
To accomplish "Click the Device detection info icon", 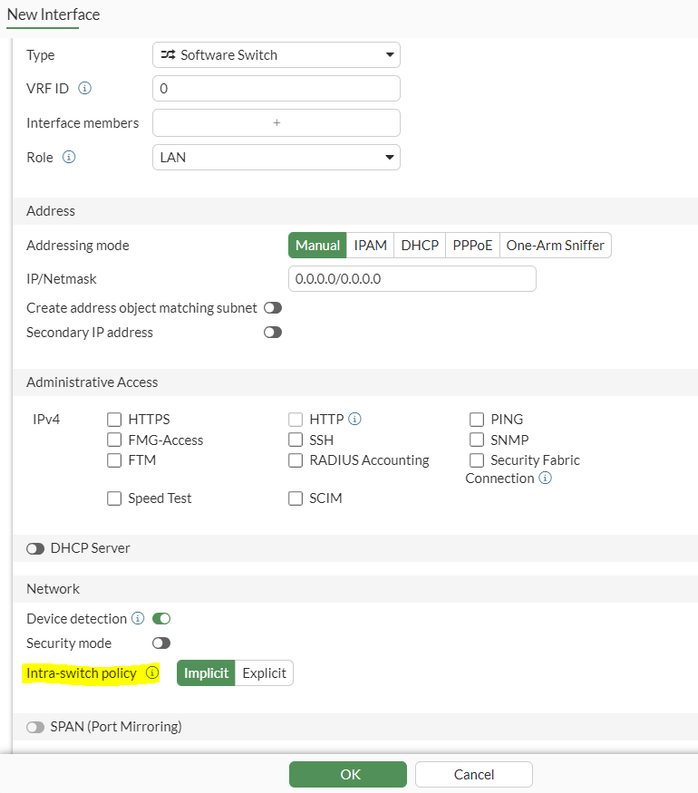I will (x=138, y=619).
